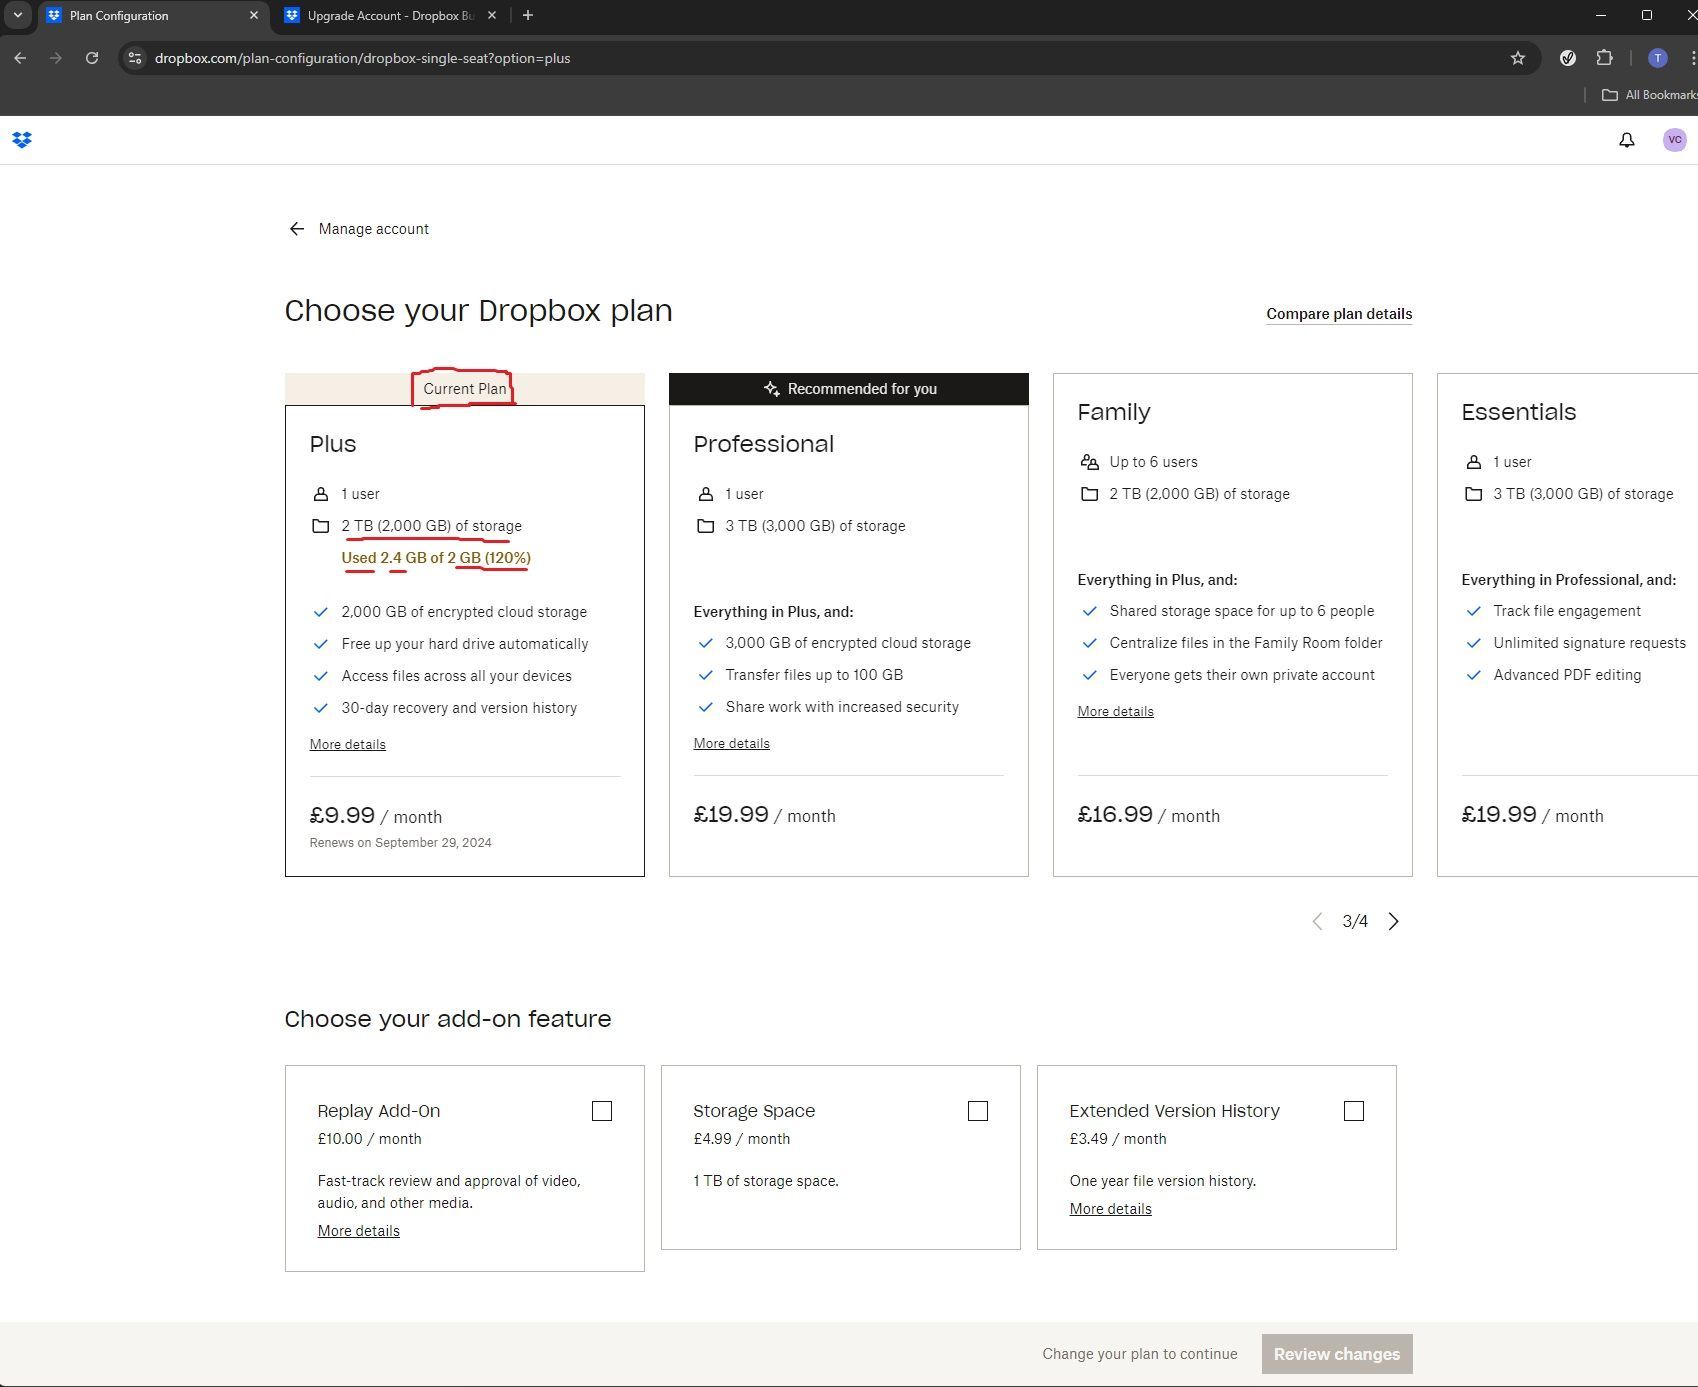Click the Manage account link
This screenshot has width=1698, height=1387.
tap(373, 229)
